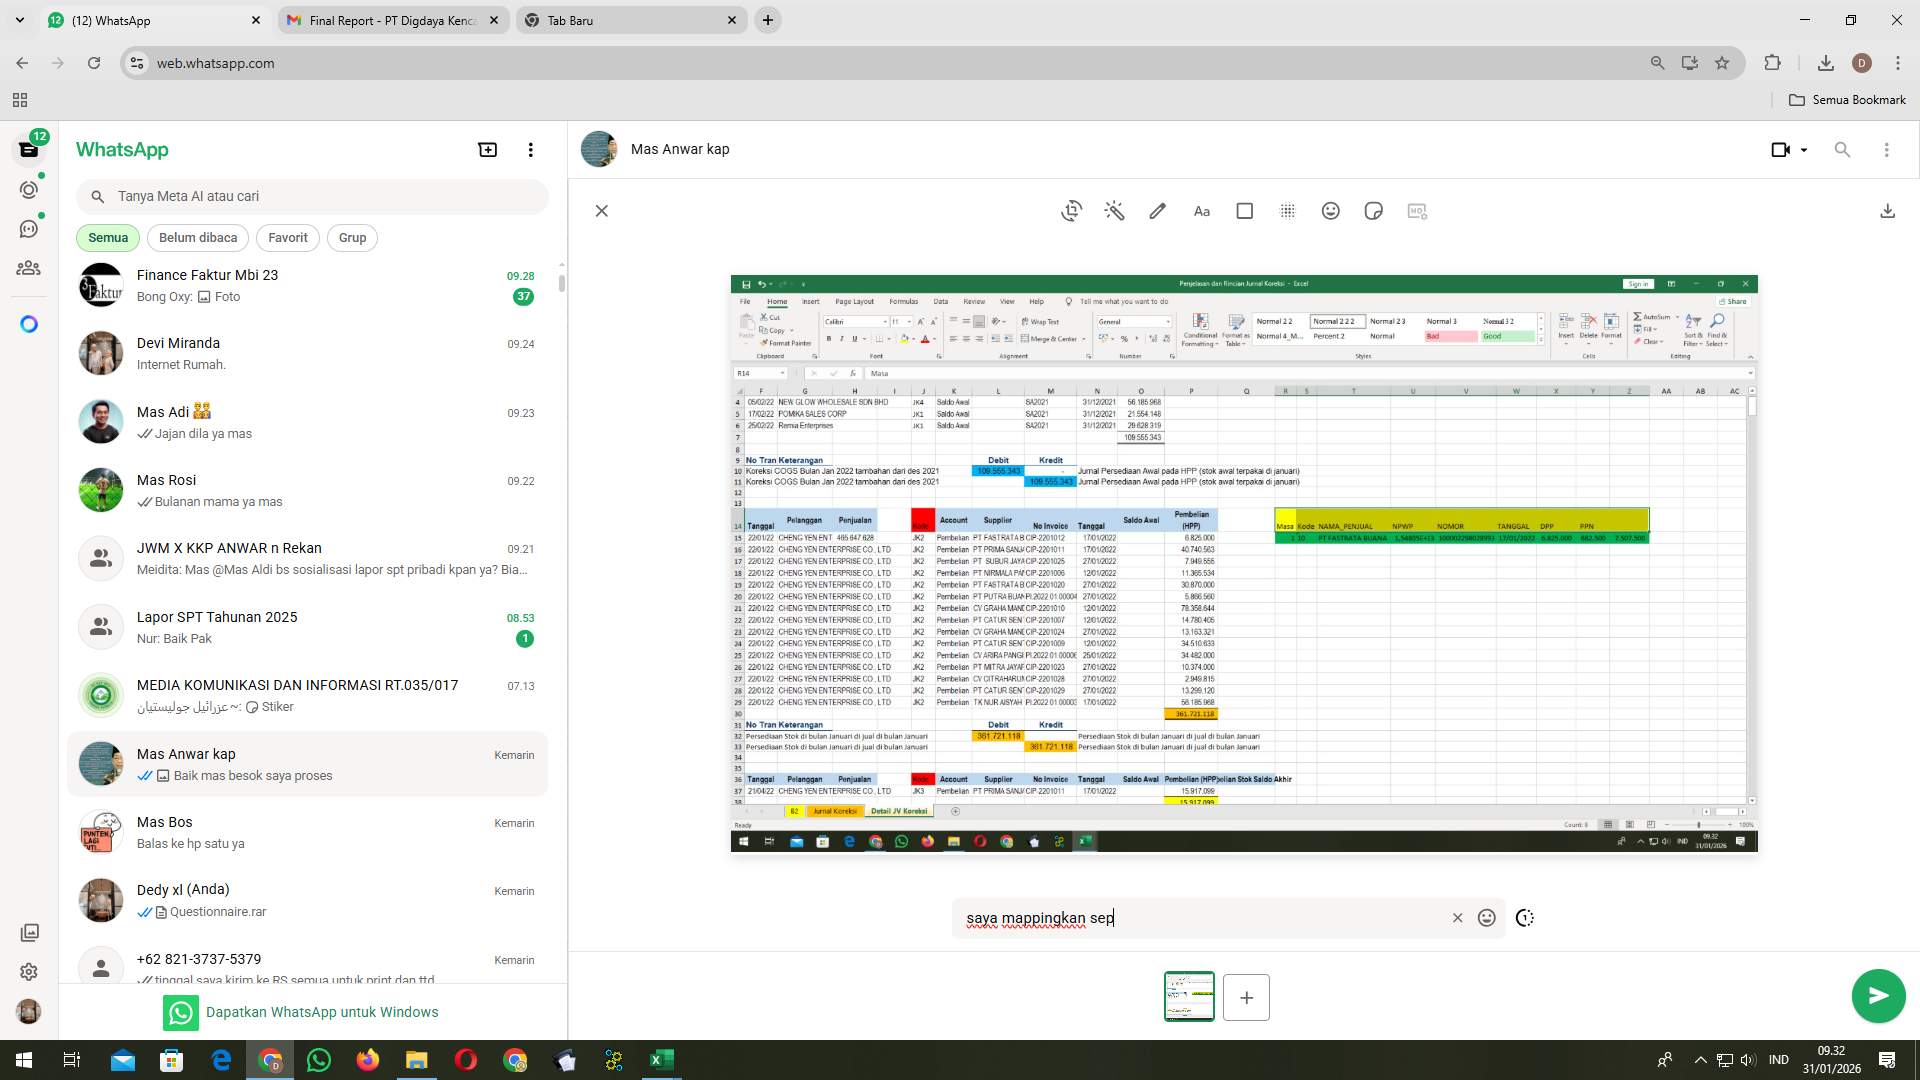Open Excel from the taskbar
1920x1080 pixels.
tap(661, 1059)
